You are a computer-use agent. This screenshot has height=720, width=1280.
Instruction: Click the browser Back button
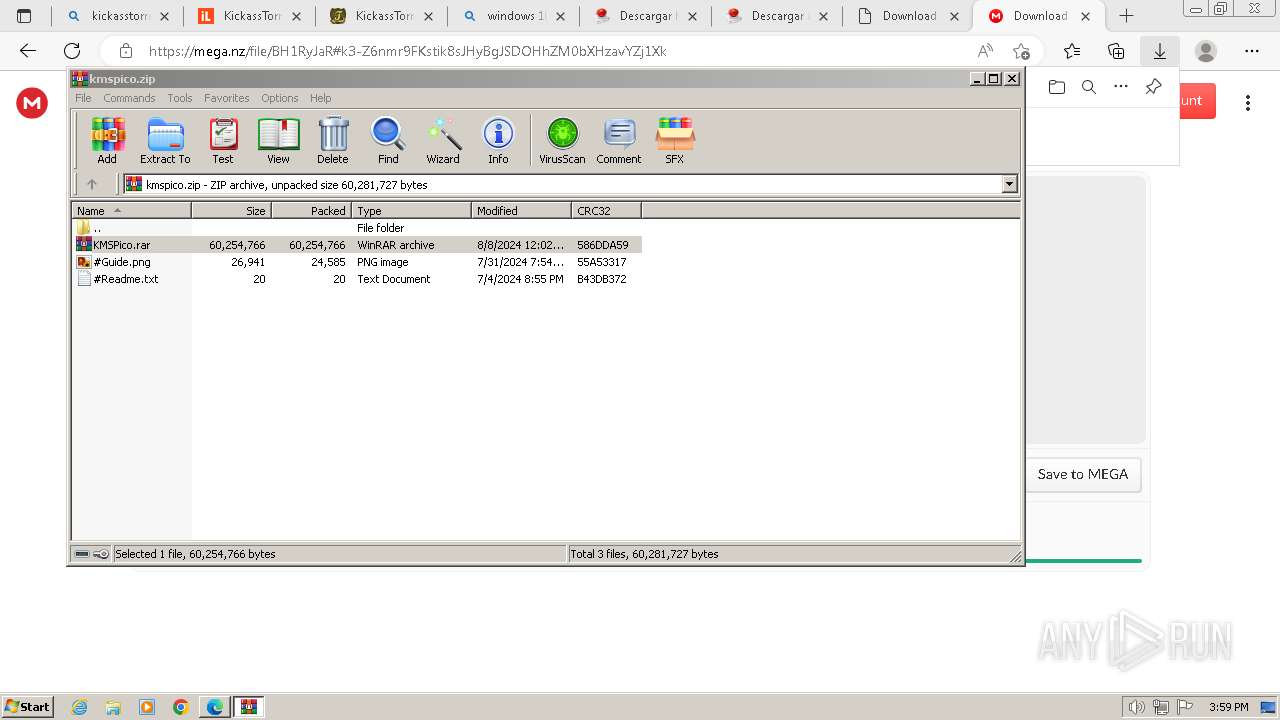coord(28,51)
